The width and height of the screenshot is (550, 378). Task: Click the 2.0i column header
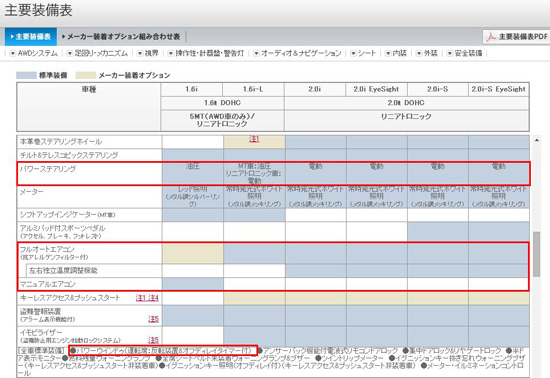[315, 89]
